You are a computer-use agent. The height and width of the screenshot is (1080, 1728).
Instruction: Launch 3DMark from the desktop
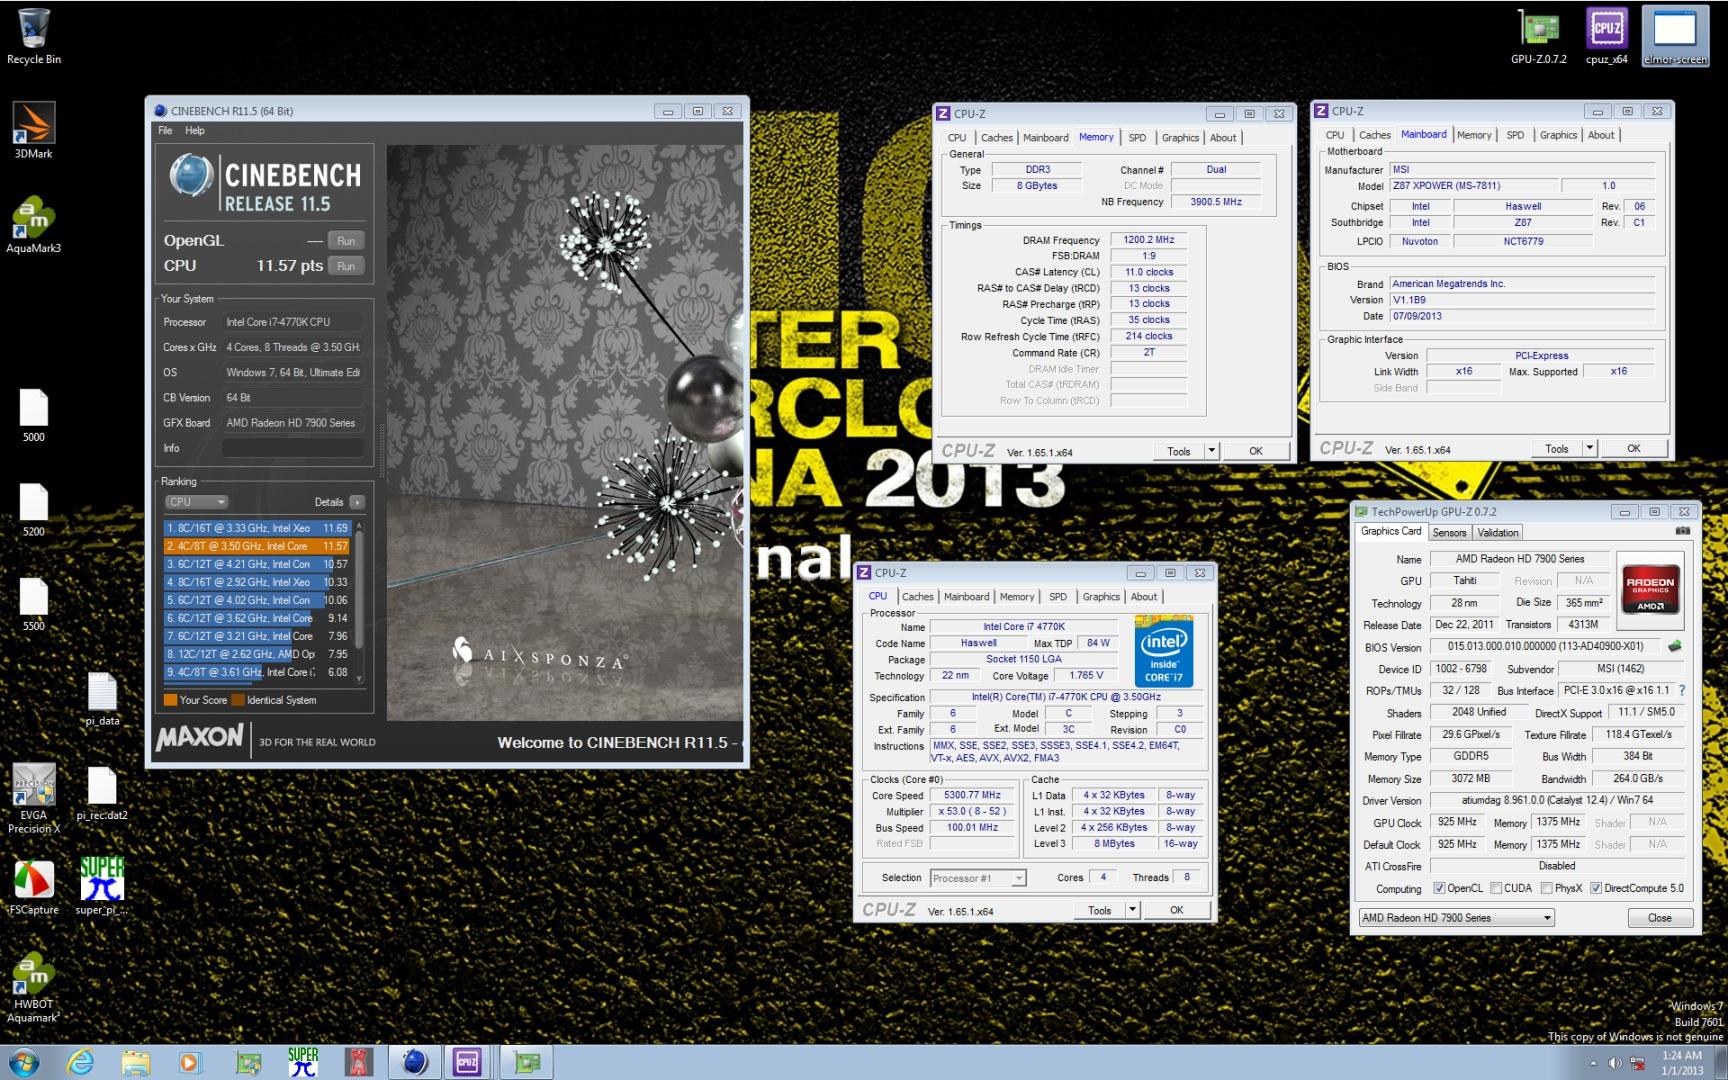[33, 130]
